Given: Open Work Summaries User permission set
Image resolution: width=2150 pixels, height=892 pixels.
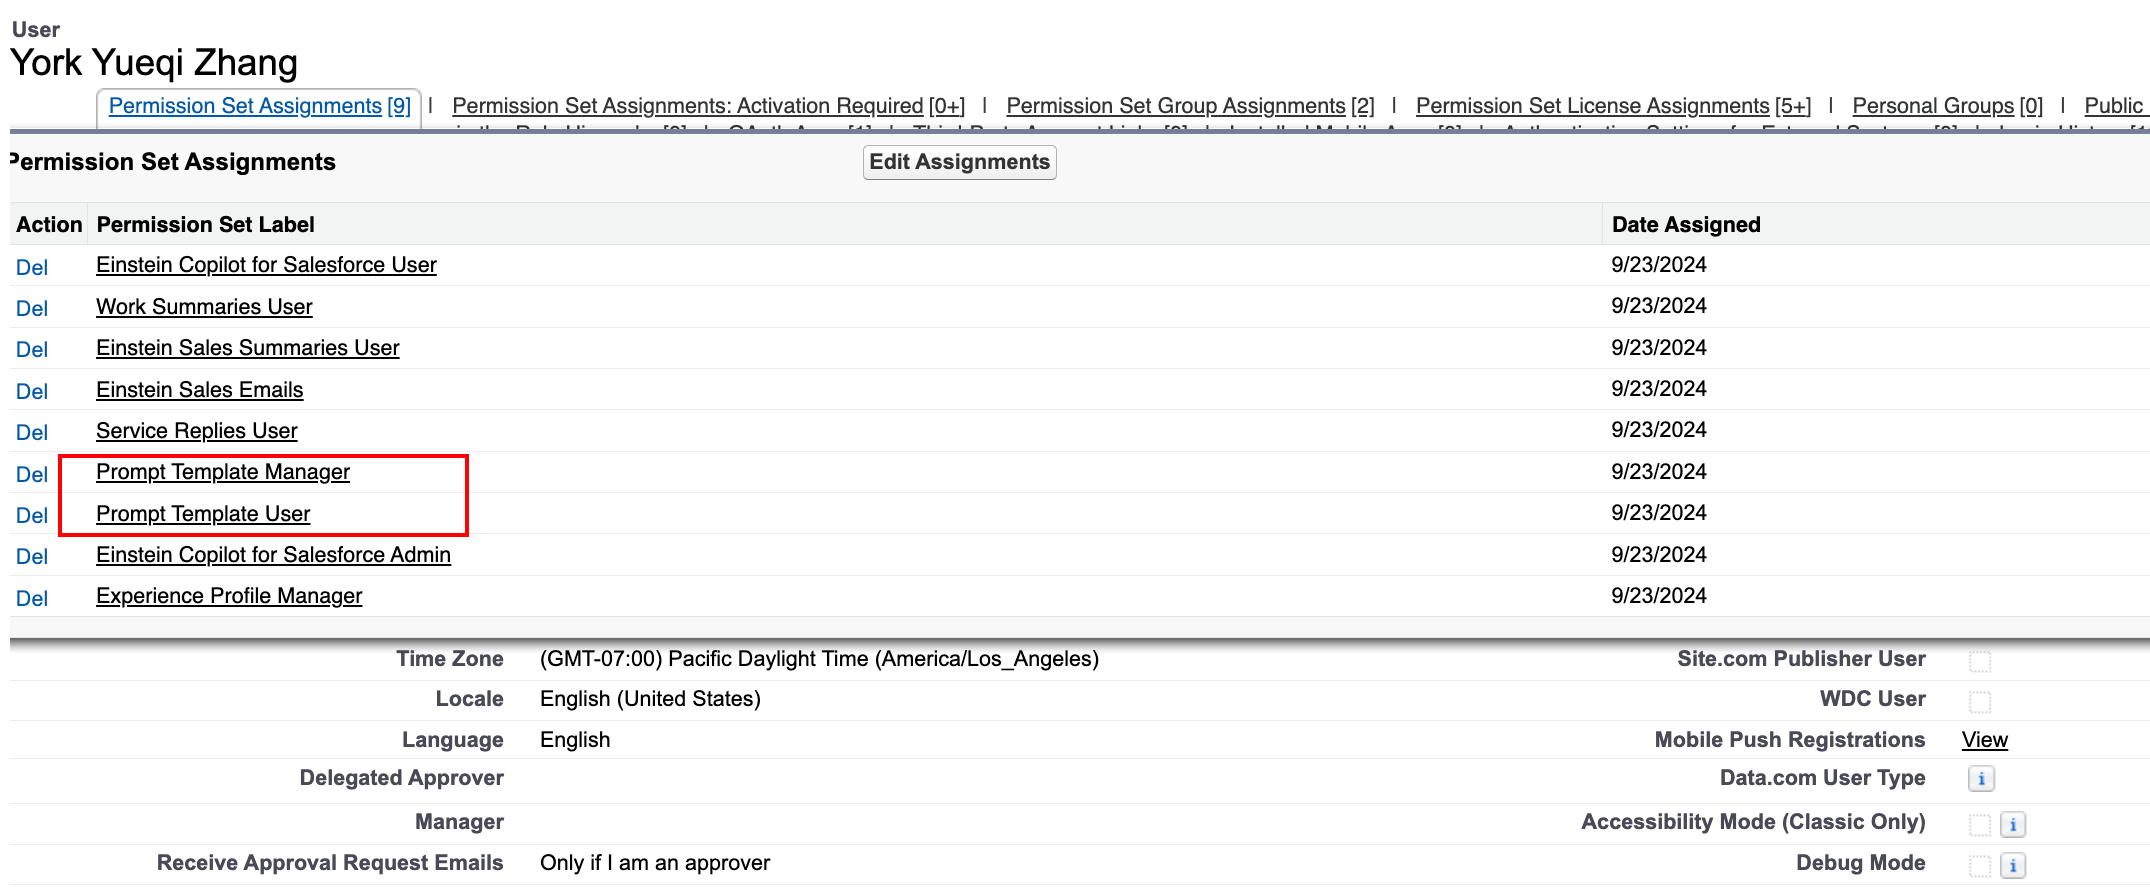Looking at the screenshot, I should (x=204, y=307).
